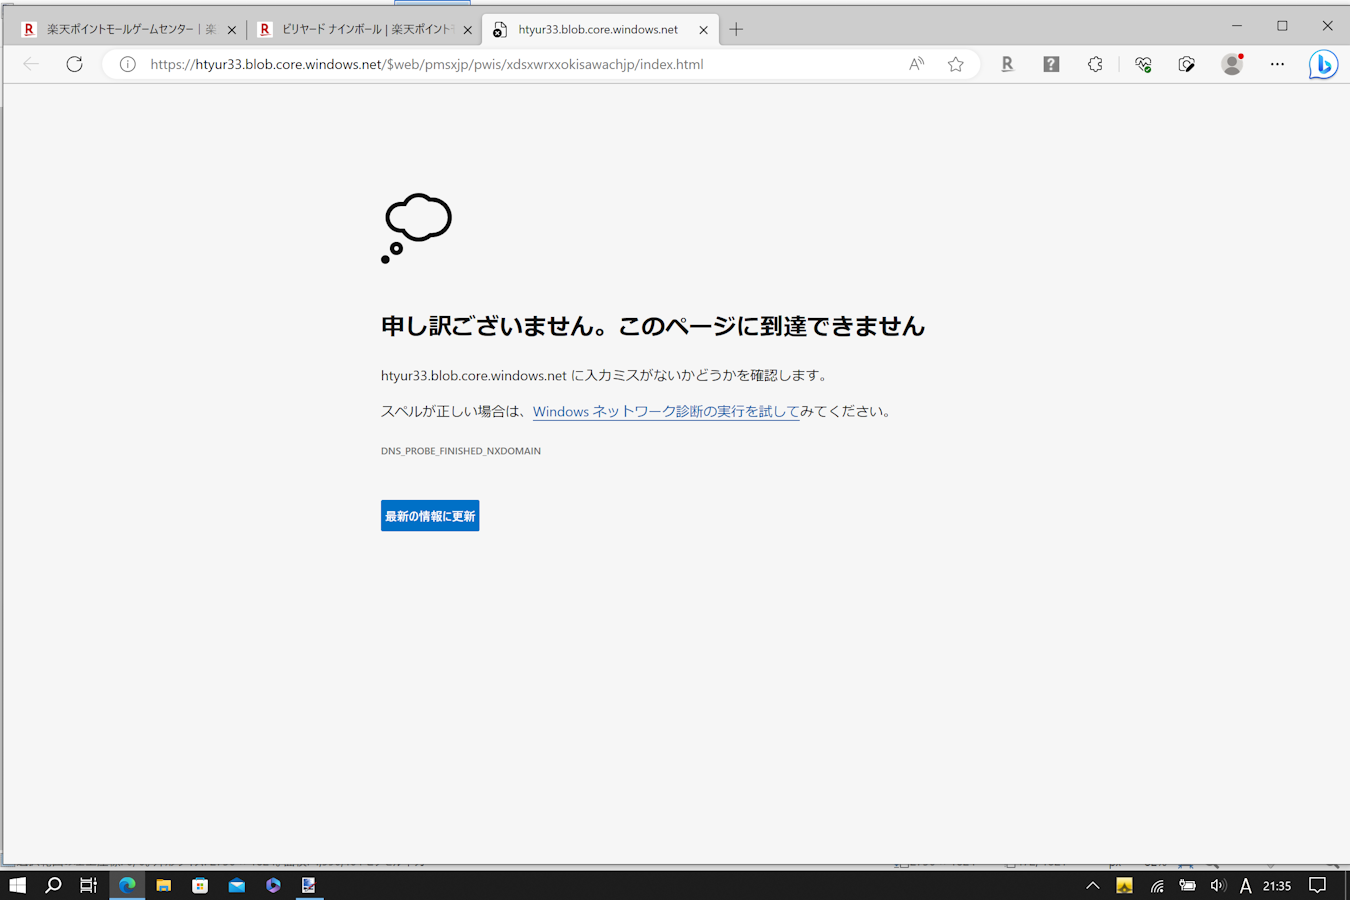Screen dimensions: 1350x900
Task: Click the user profile avatar
Action: click(1232, 64)
